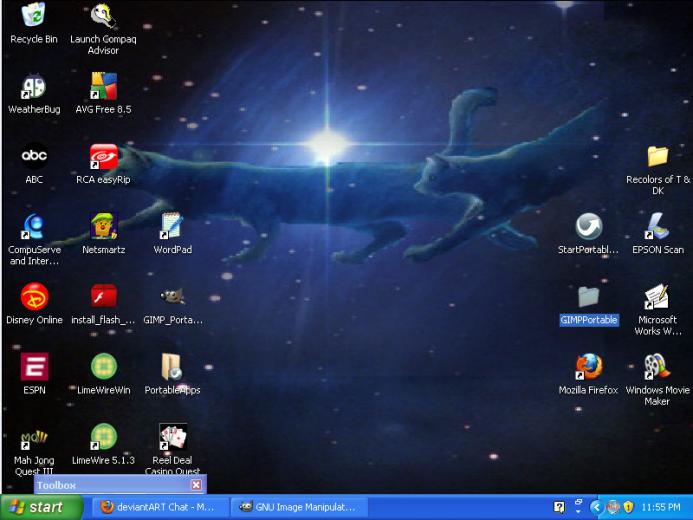Expand hidden system tray icons arrow

[596, 507]
